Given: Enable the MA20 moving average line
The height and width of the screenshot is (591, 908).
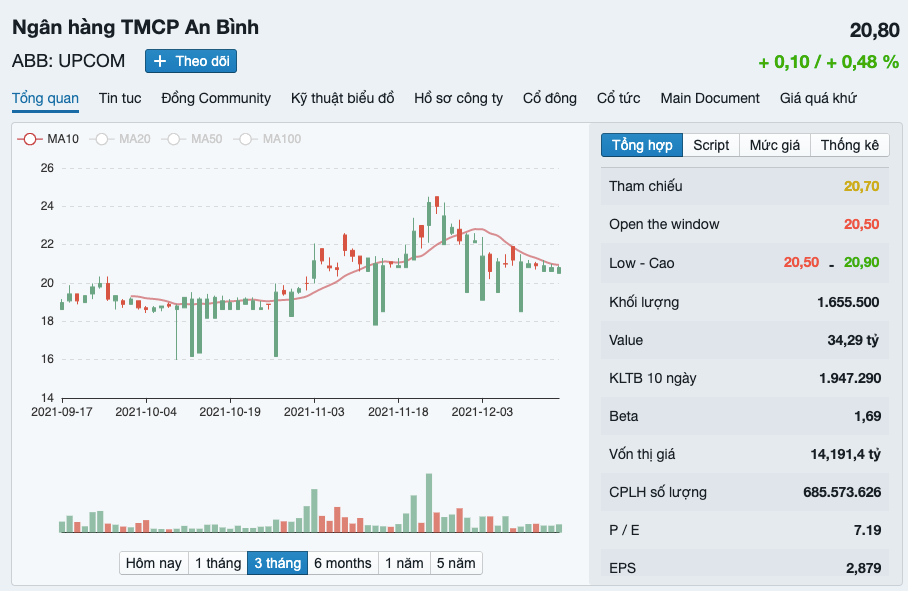Looking at the screenshot, I should [x=102, y=139].
